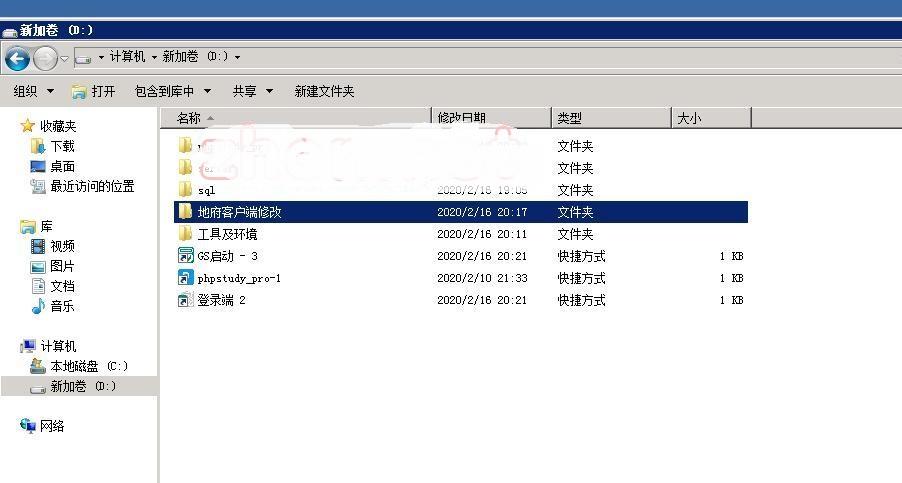The width and height of the screenshot is (902, 483).
Task: Sort files by 类型 column header
Action: point(609,118)
